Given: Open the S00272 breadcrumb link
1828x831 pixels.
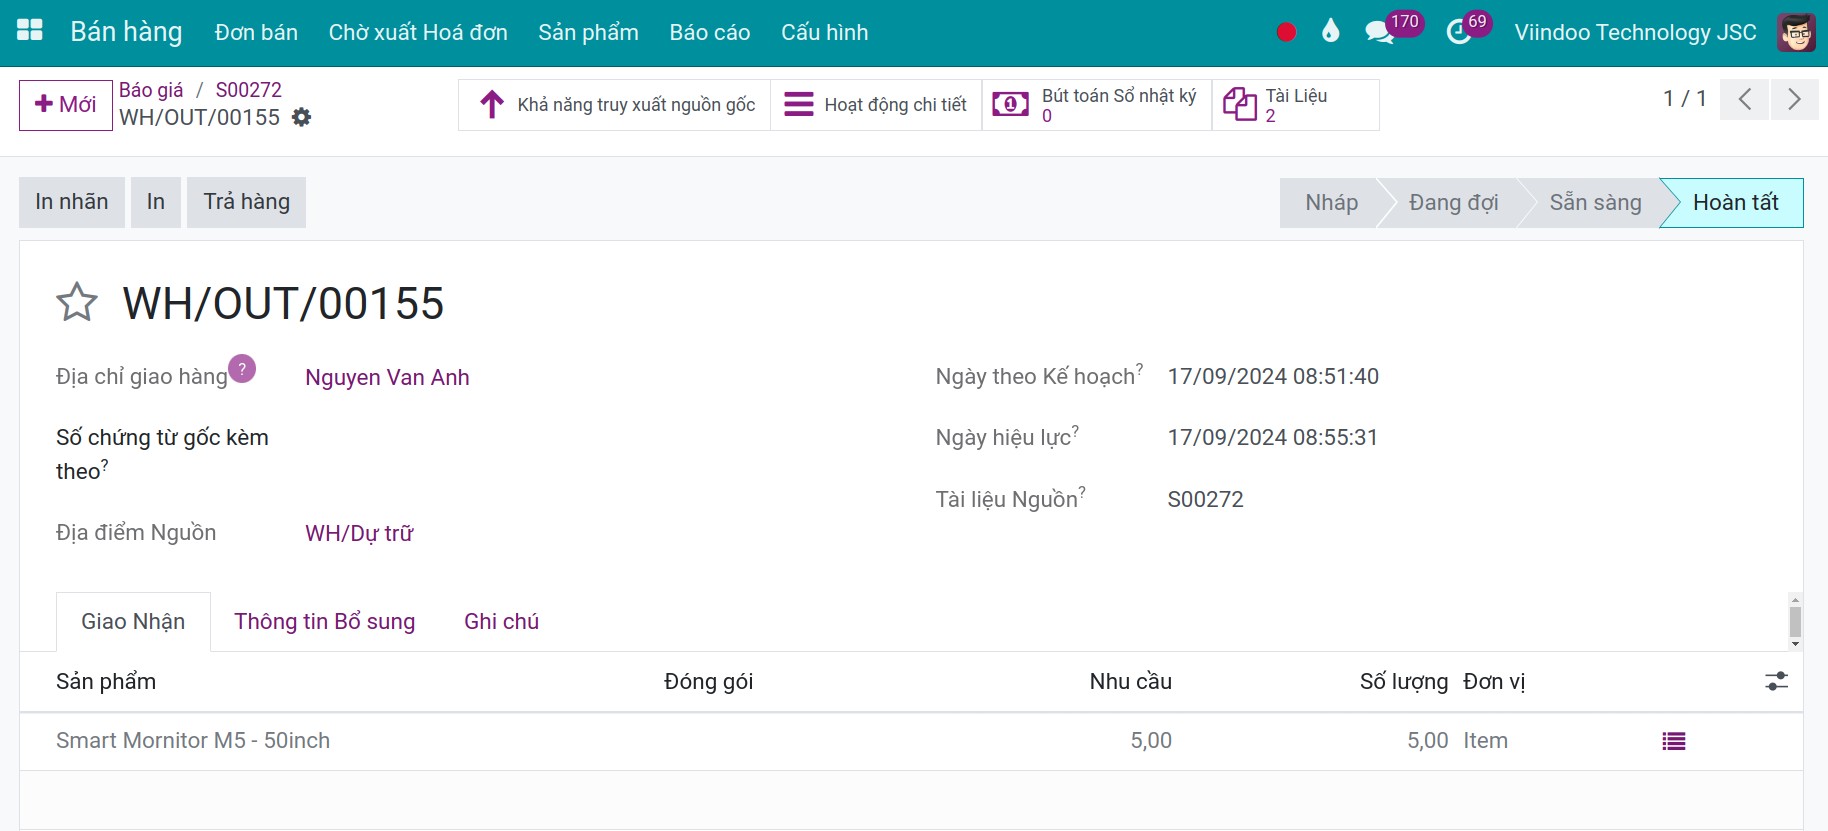Looking at the screenshot, I should coord(248,90).
